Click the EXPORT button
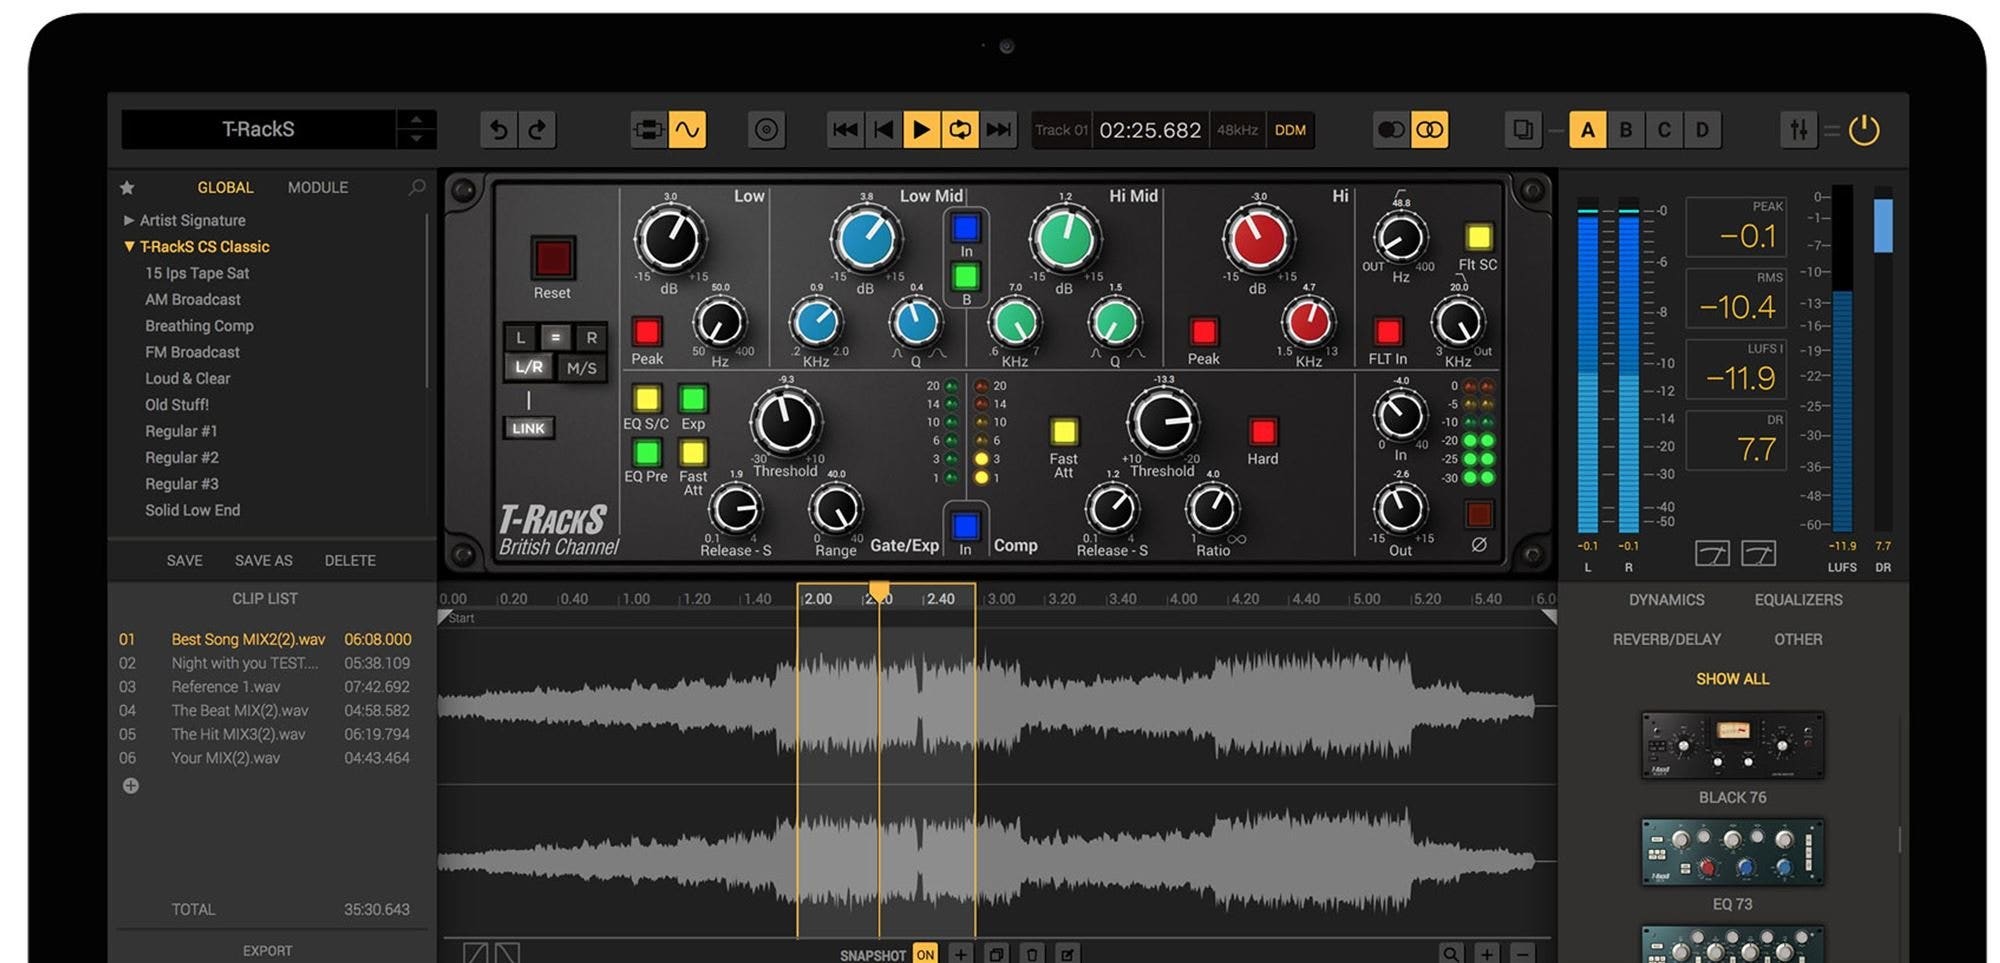 [x=267, y=951]
